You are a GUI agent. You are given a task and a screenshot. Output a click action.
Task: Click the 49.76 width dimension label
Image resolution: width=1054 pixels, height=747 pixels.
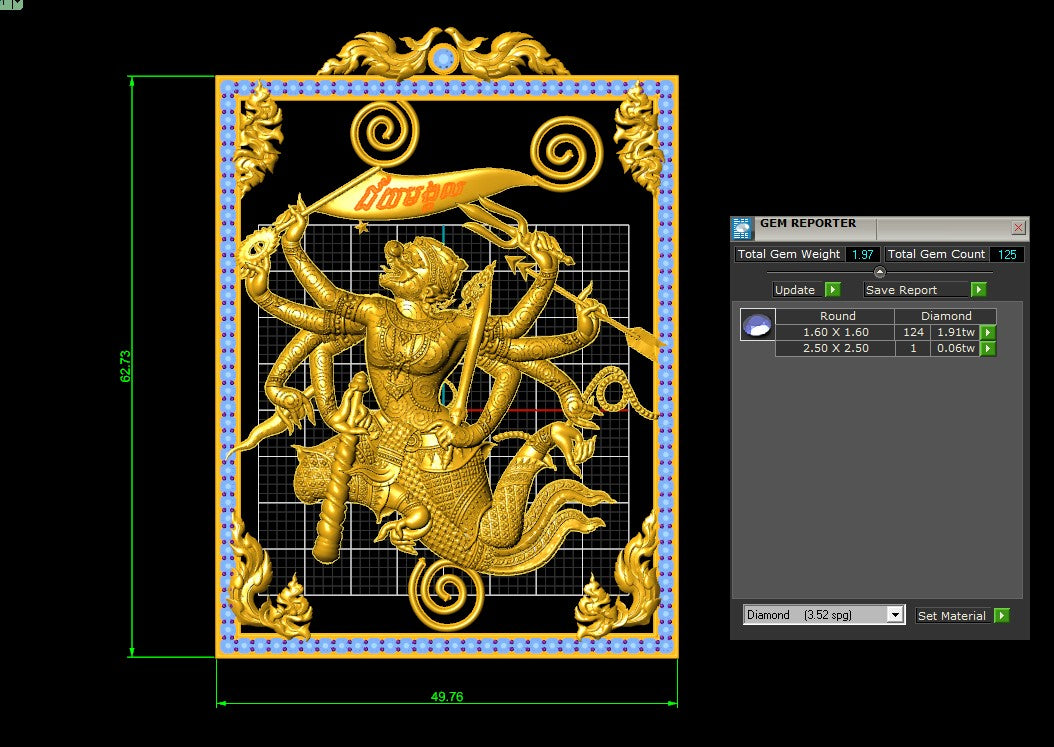[447, 697]
